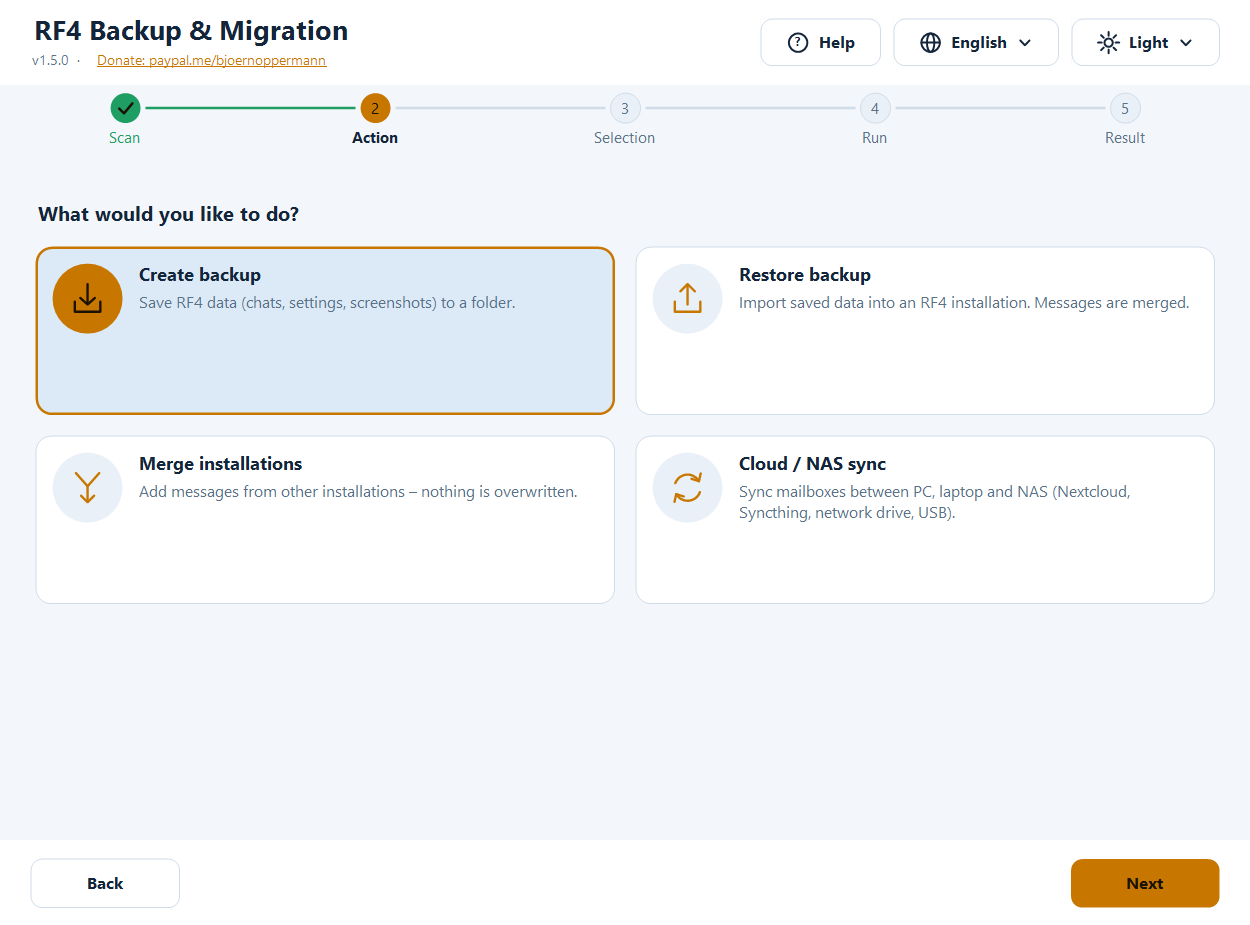Choose the "Restore backup" title
This screenshot has width=1250, height=925.
805,275
